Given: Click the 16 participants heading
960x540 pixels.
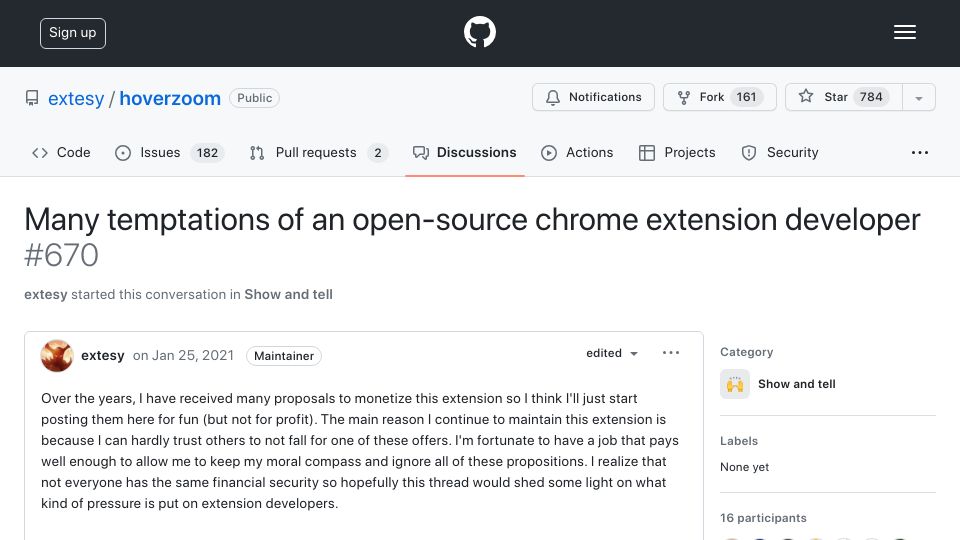Looking at the screenshot, I should [x=763, y=518].
